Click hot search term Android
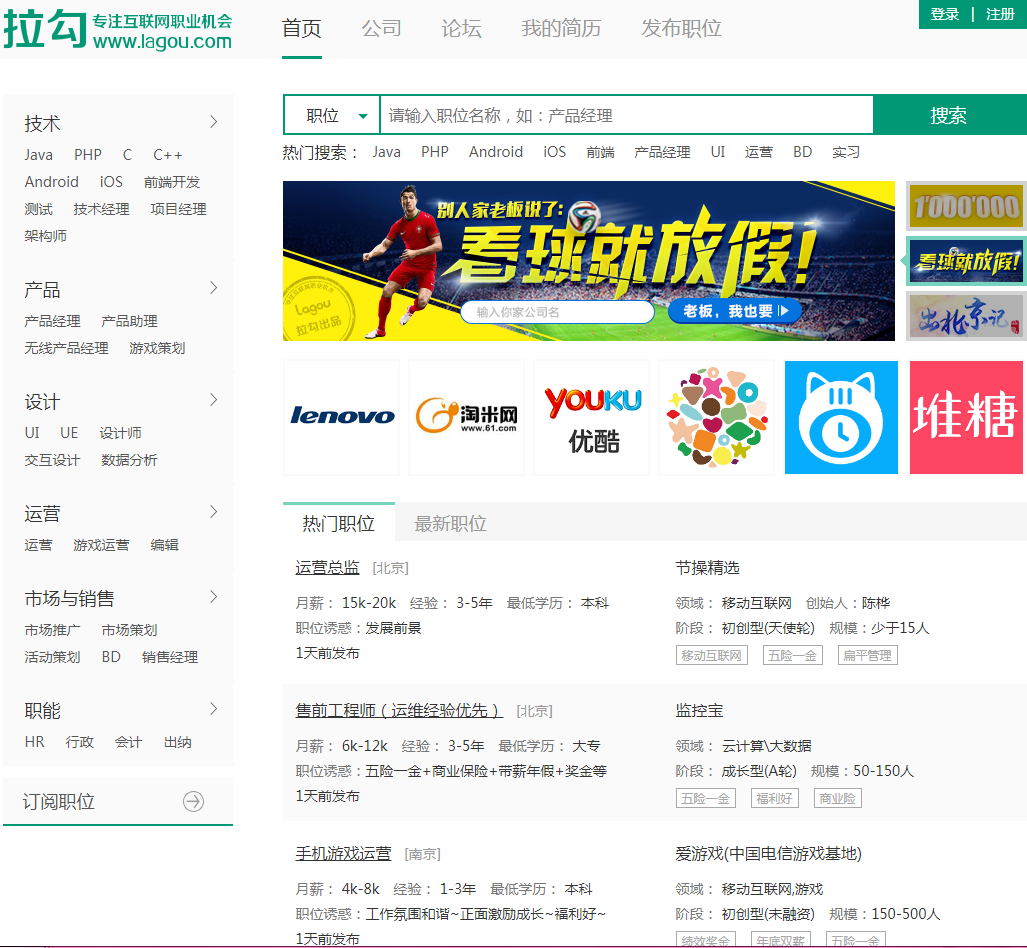The image size is (1027, 948). (496, 152)
